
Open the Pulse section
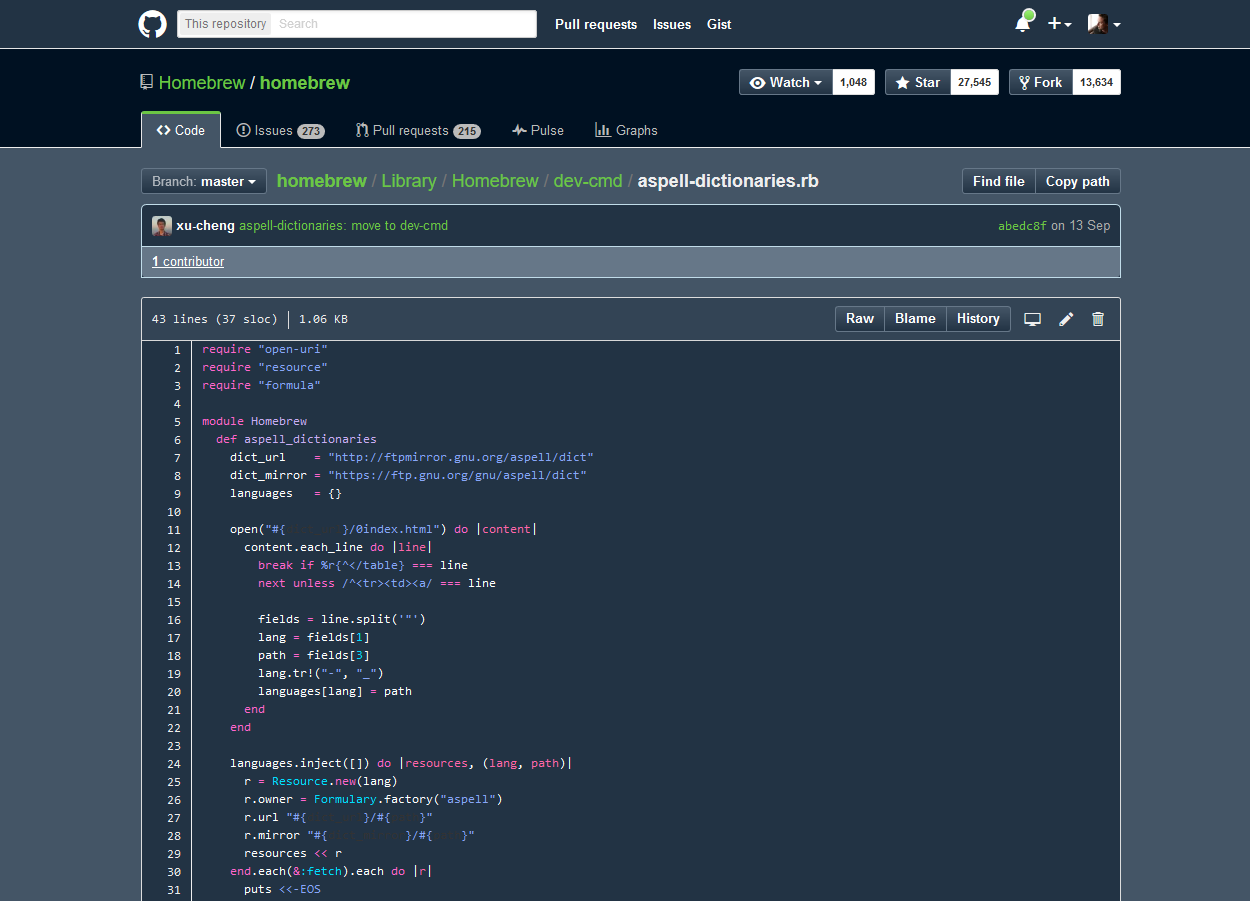[x=537, y=130]
